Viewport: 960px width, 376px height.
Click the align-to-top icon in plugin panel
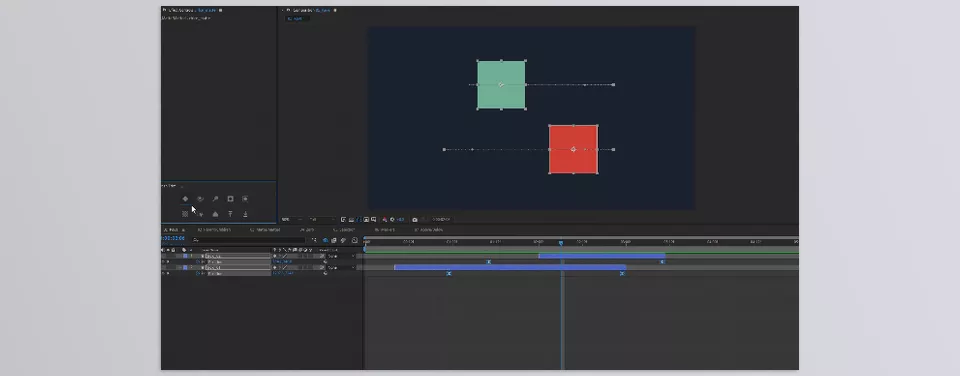click(230, 214)
